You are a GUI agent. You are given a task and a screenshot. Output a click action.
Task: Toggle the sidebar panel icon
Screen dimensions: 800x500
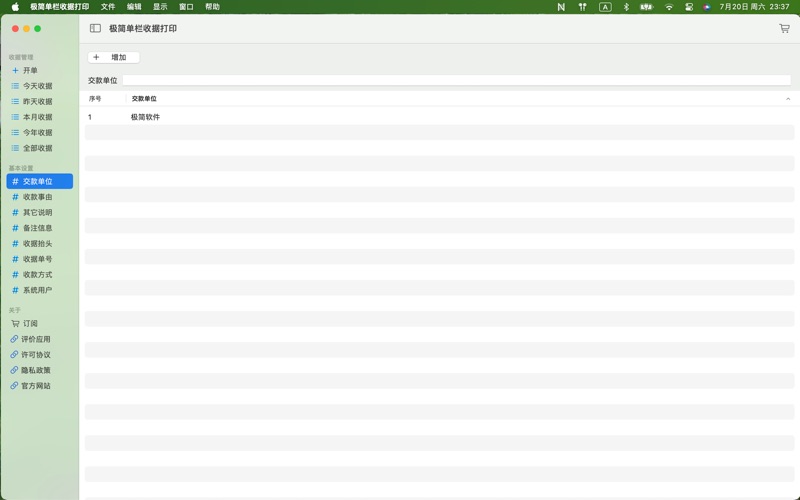(x=95, y=29)
